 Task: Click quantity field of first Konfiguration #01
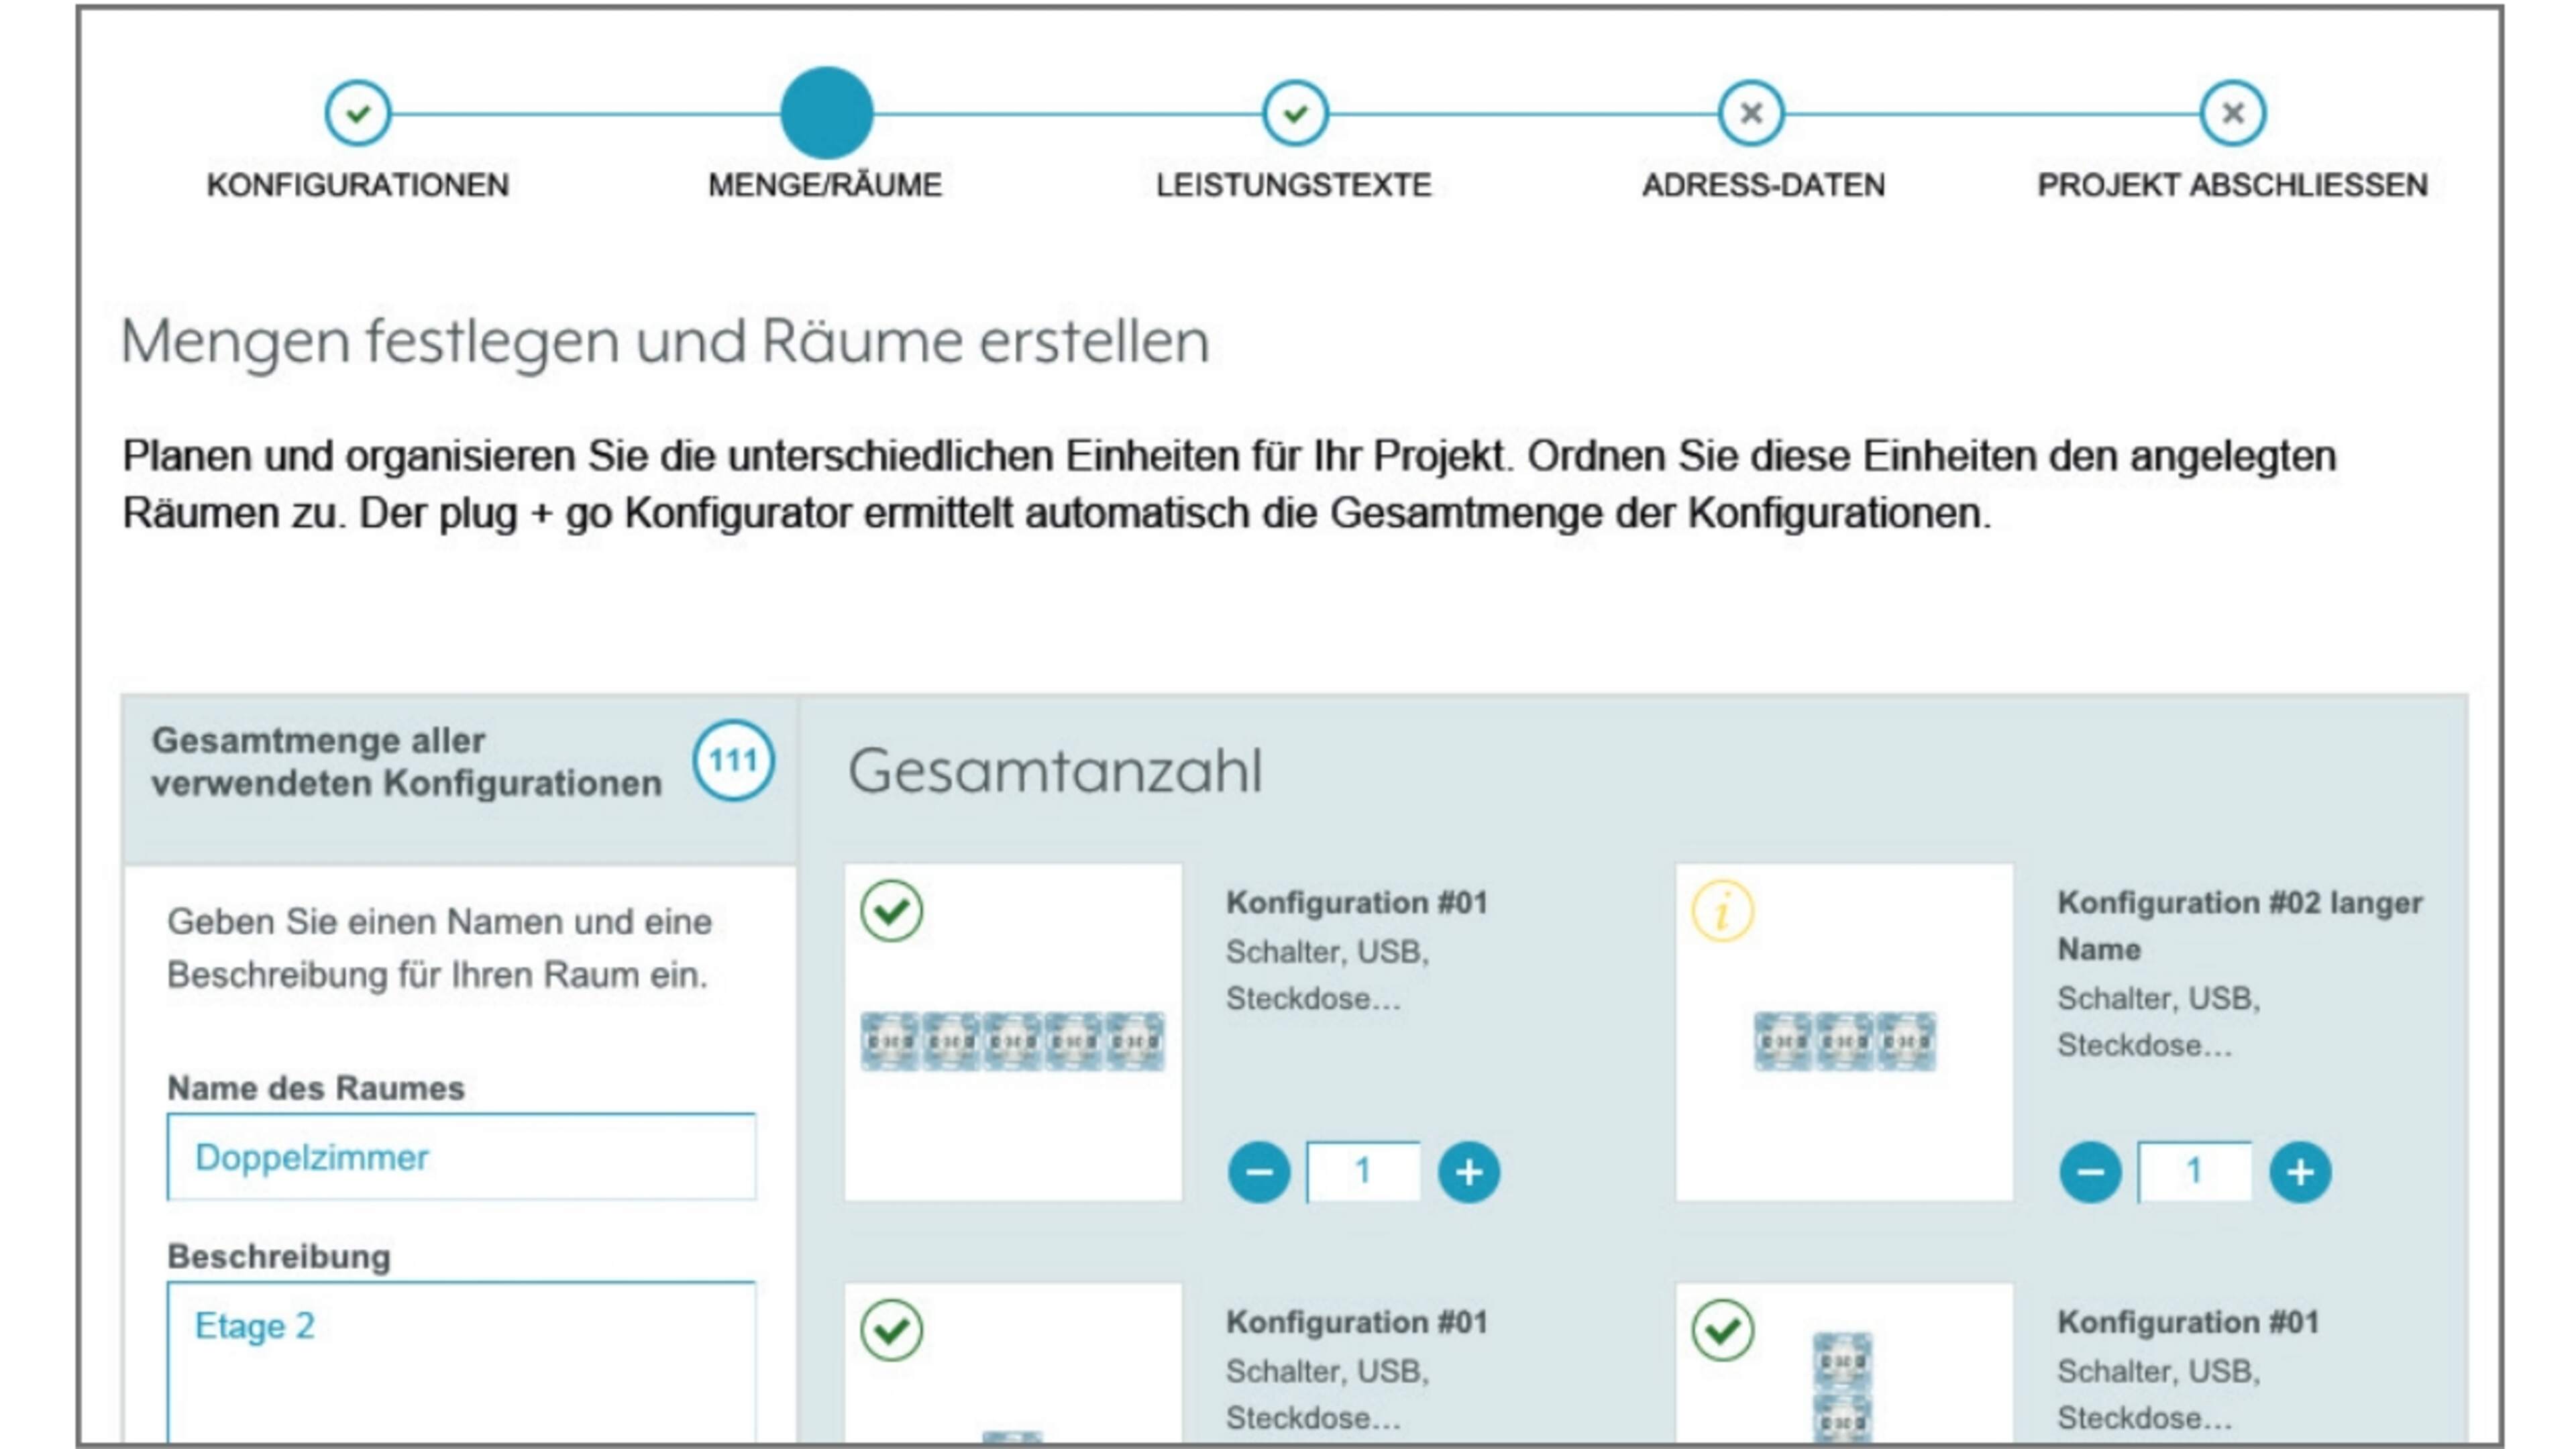tap(1363, 1172)
